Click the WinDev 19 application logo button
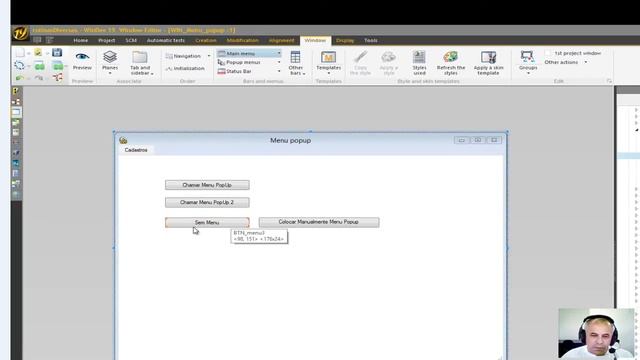 20,33
